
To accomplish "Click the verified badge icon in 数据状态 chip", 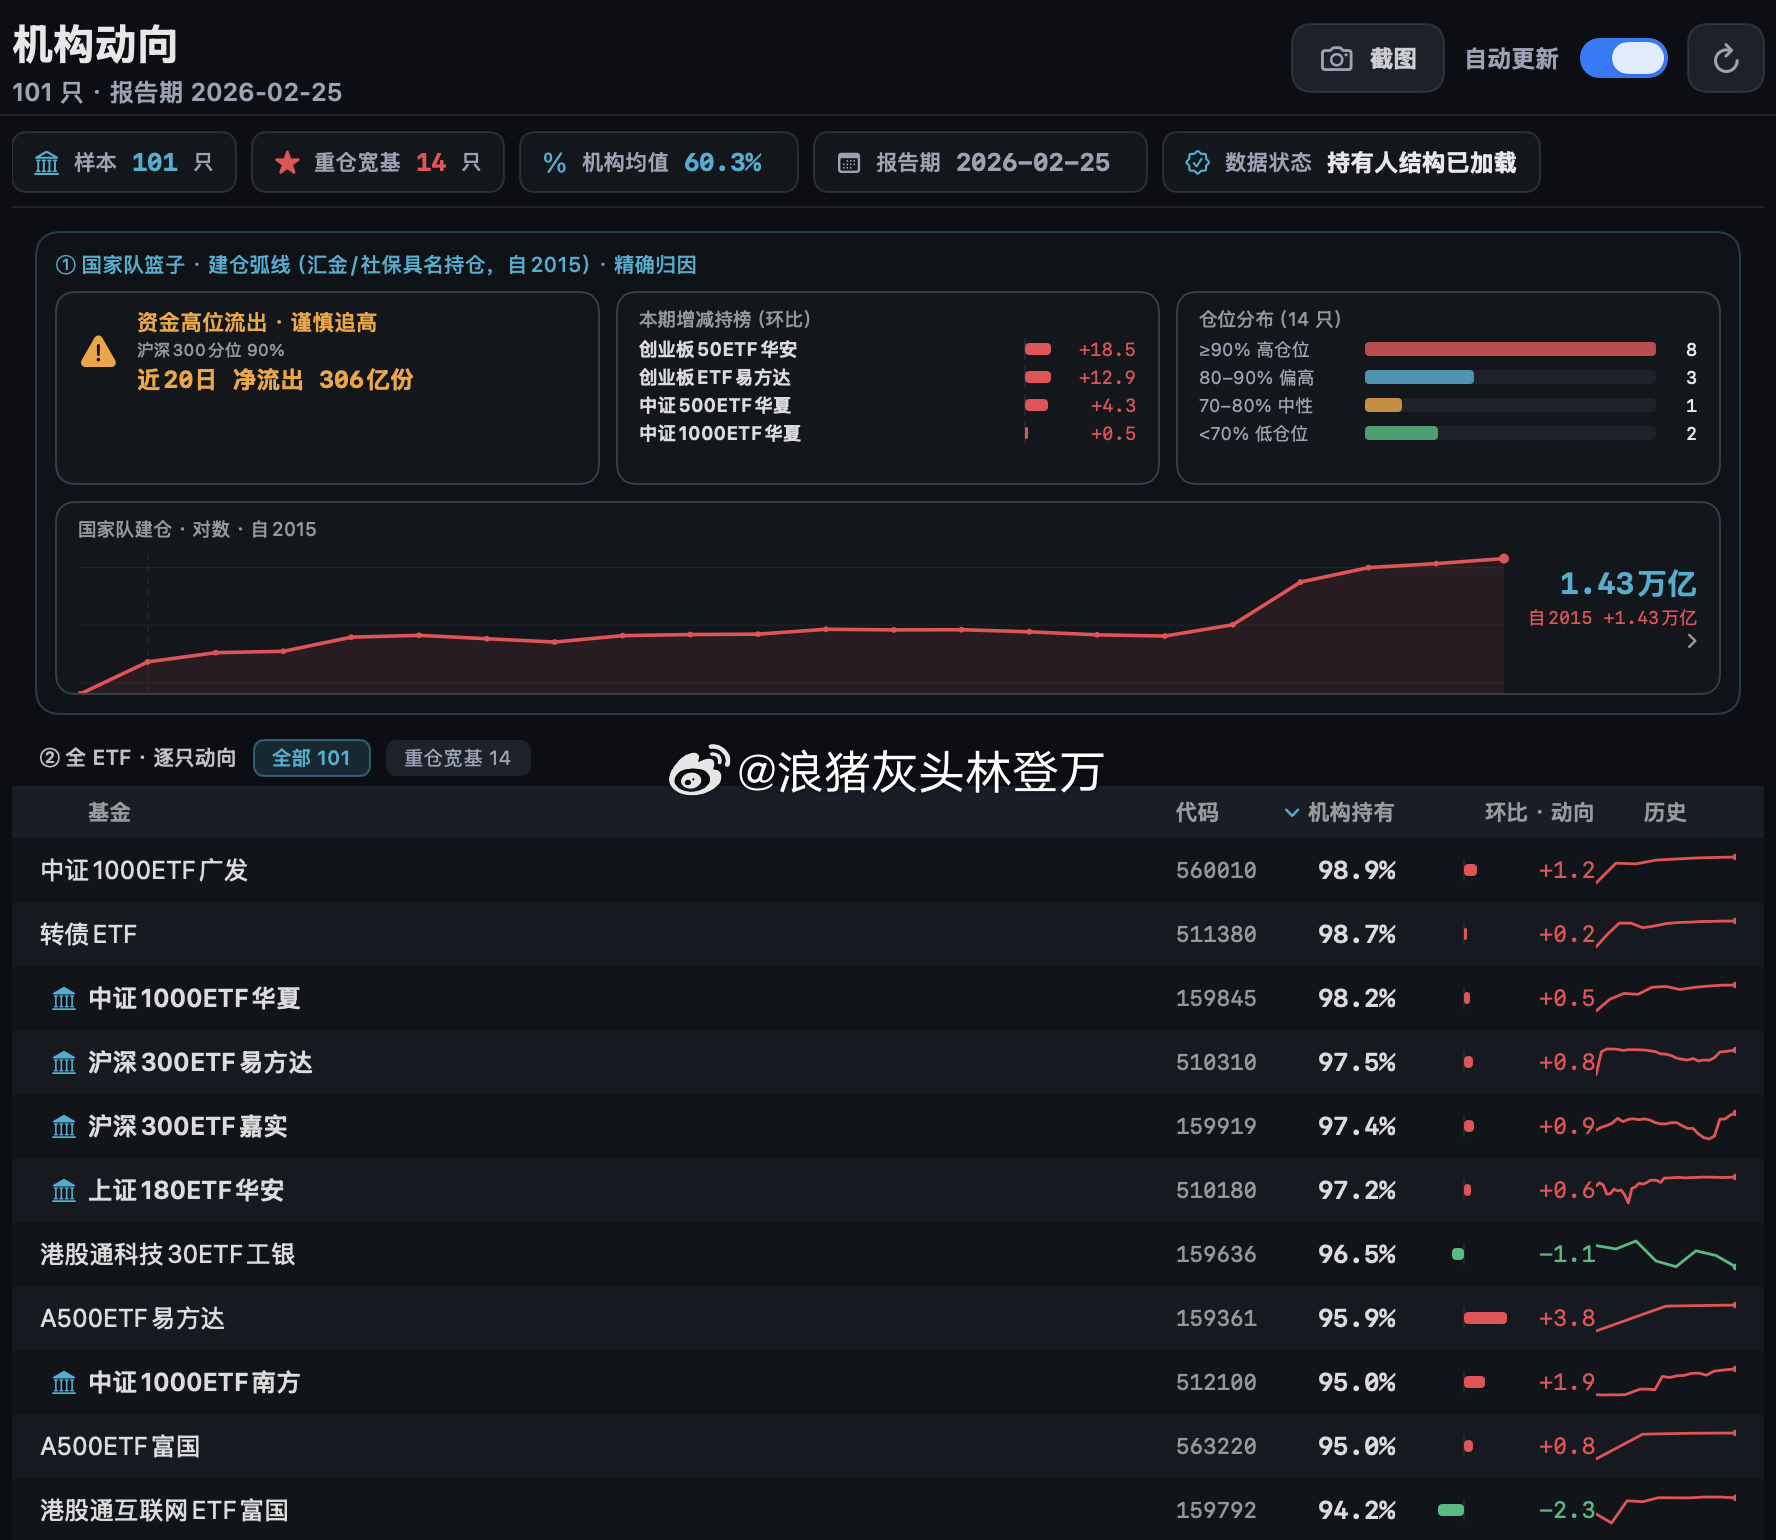I will [1197, 163].
